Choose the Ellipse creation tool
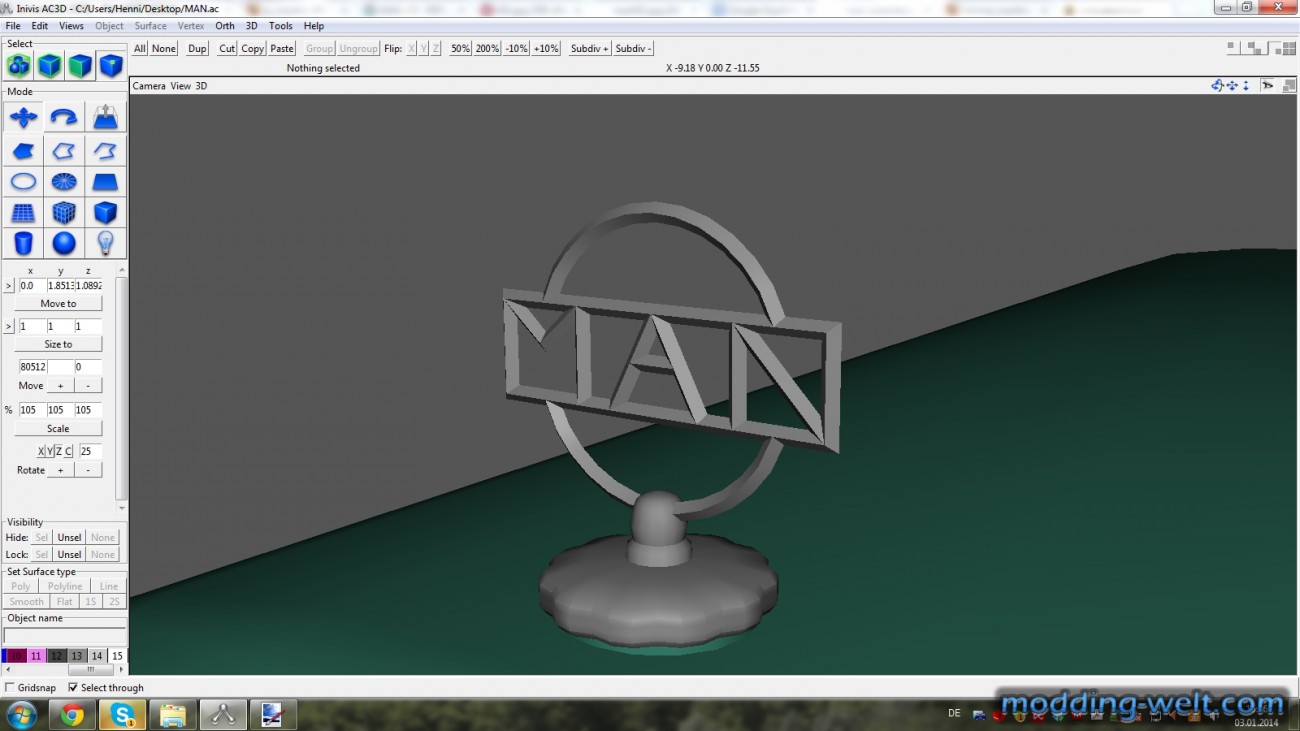Screen dimensions: 1300x731 pos(23,182)
